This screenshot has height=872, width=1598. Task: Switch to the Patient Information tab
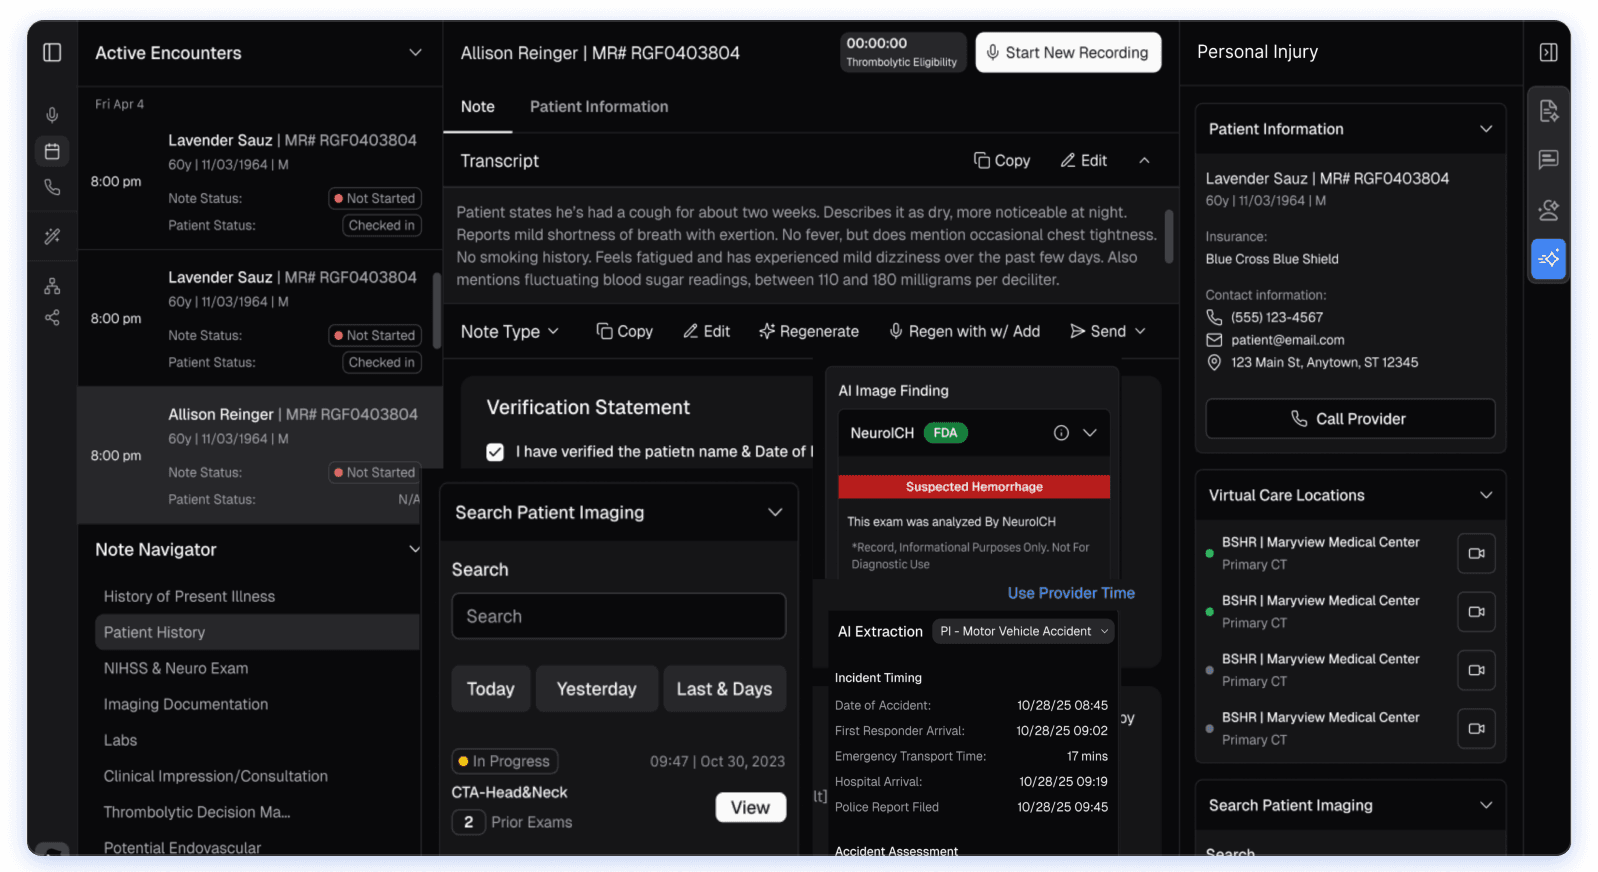598,107
